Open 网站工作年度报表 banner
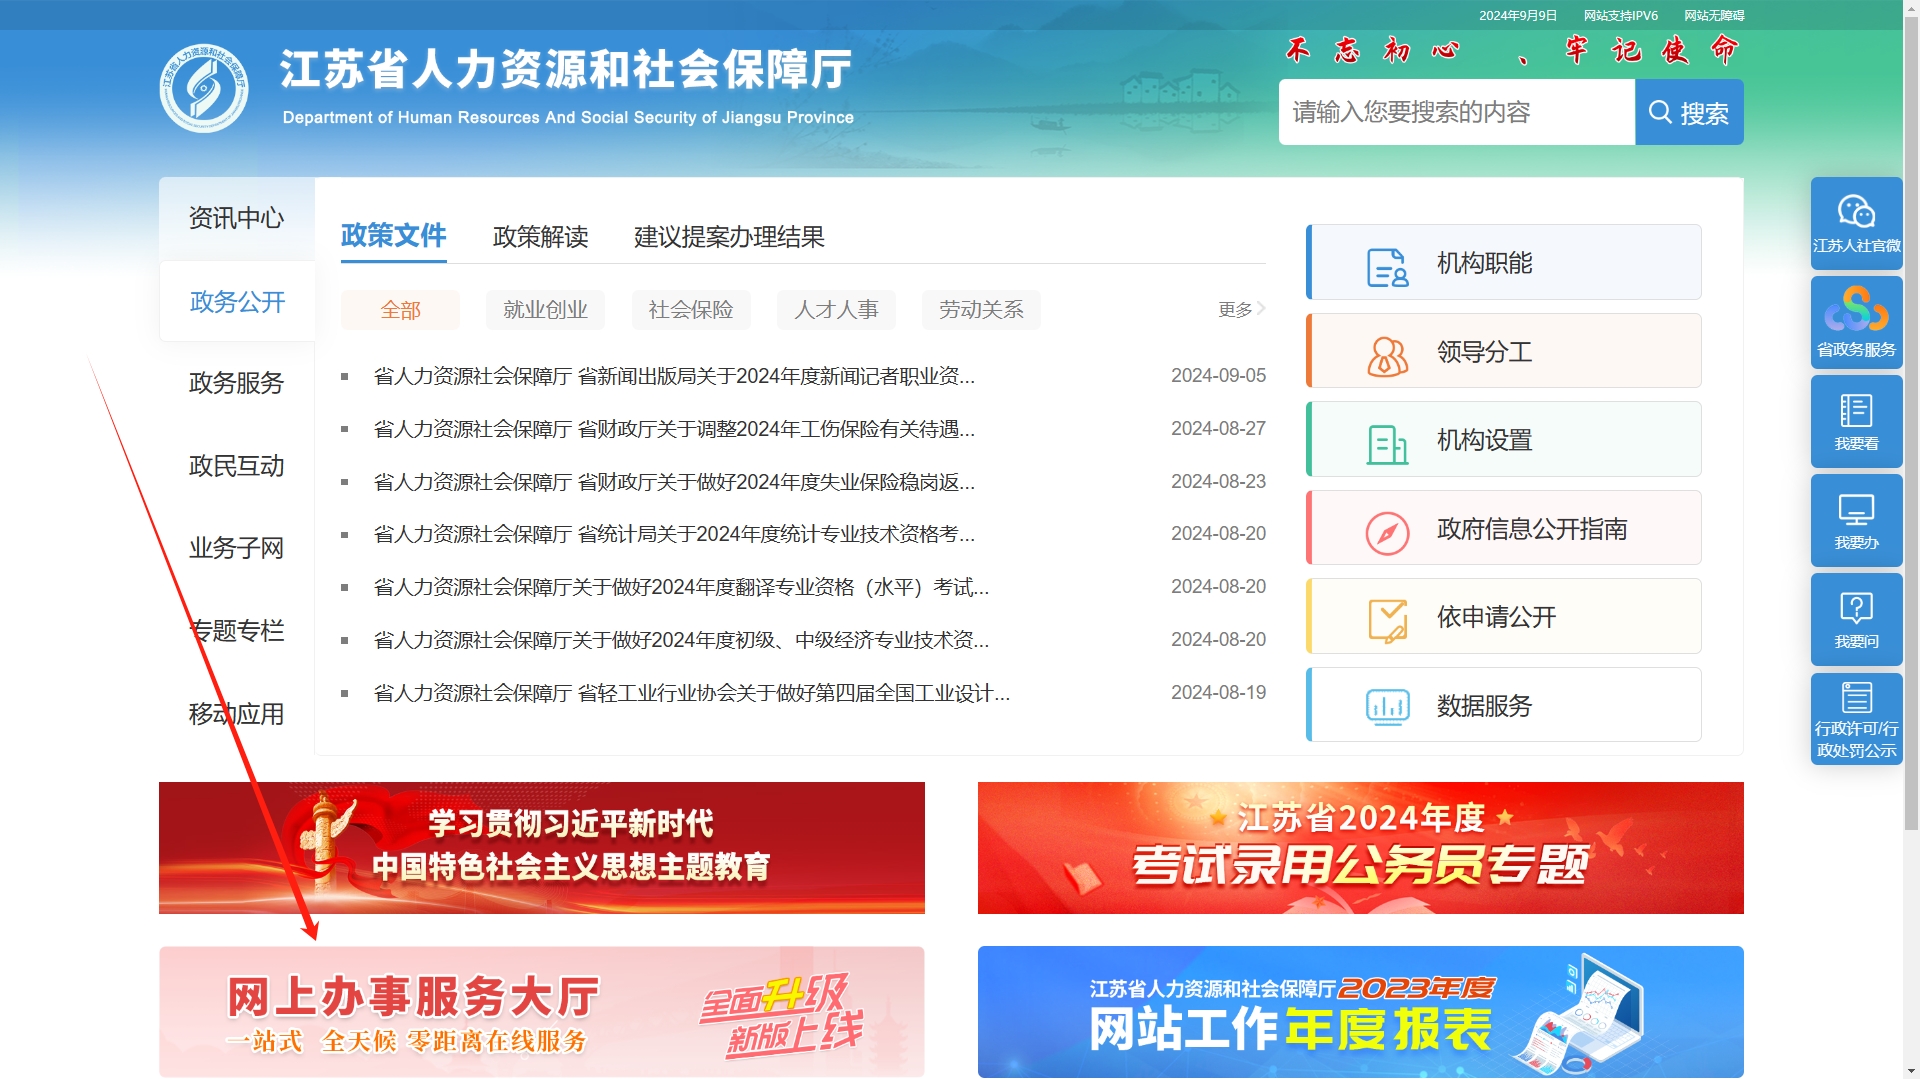 (1360, 1012)
